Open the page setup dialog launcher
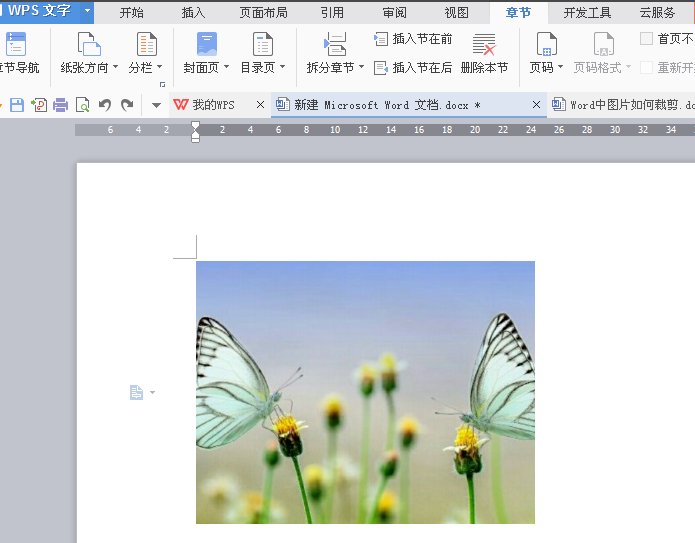The height and width of the screenshot is (543, 695). point(163,84)
